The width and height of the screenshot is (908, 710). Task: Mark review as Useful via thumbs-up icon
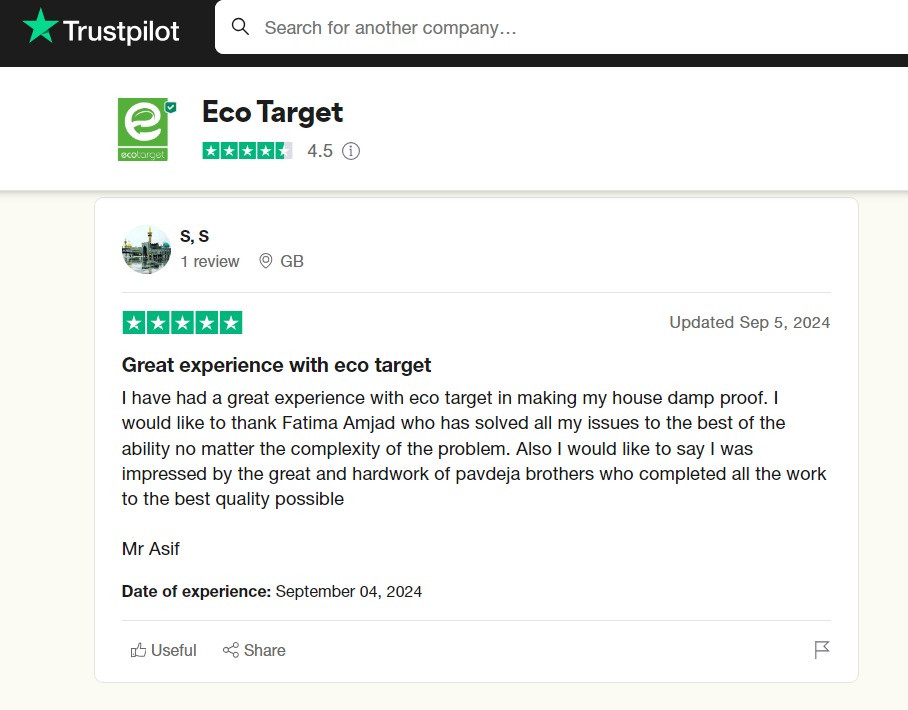click(x=138, y=651)
